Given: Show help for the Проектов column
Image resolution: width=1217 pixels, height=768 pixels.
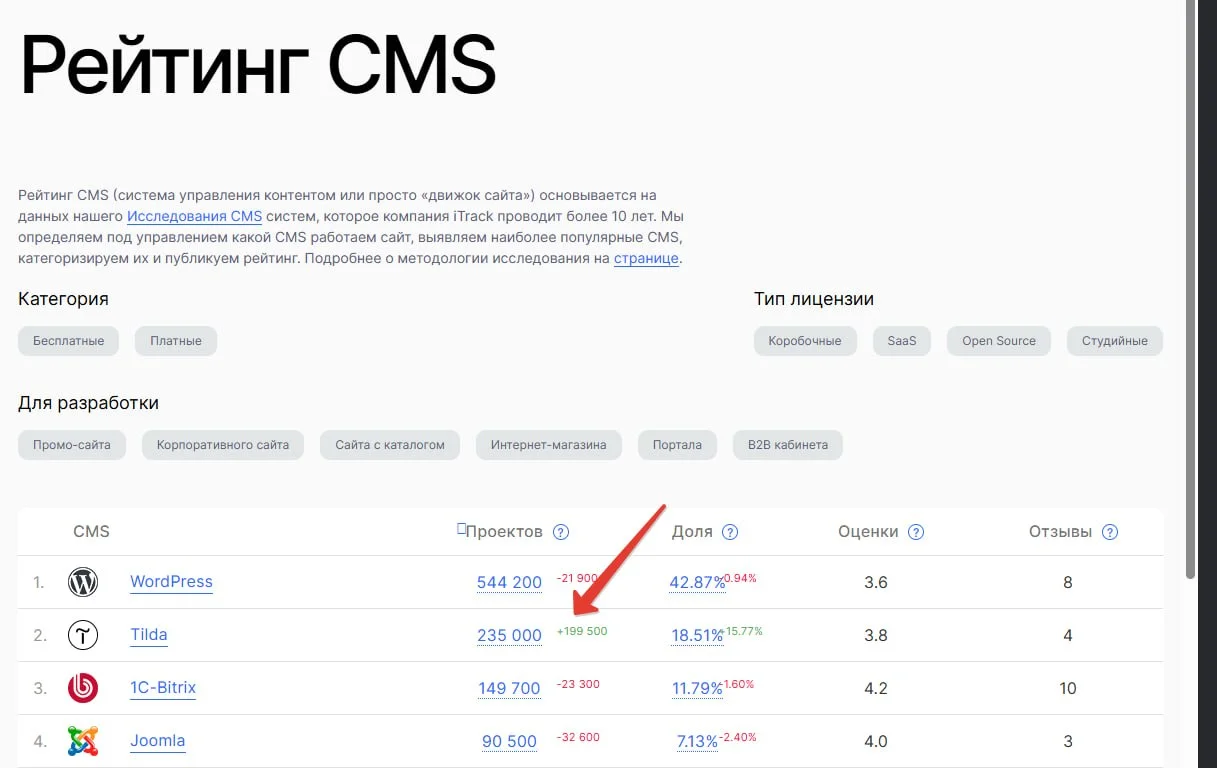Looking at the screenshot, I should [561, 532].
